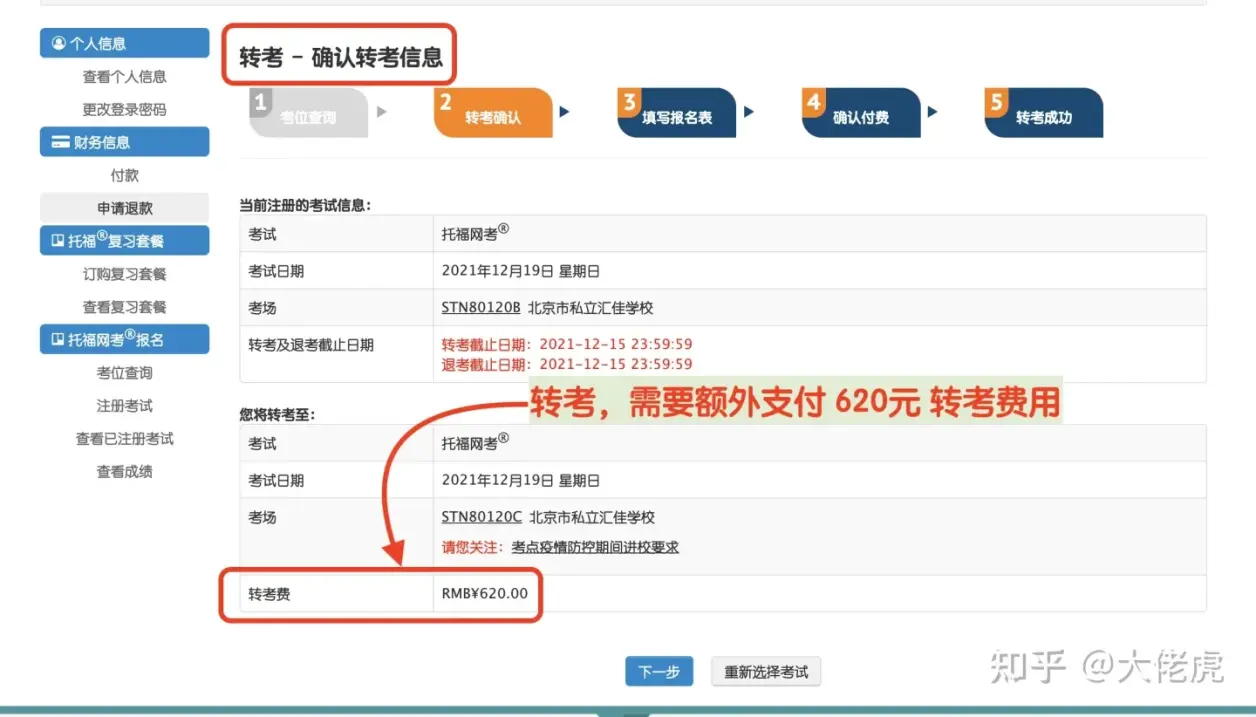Click the 转考费 row label
Image resolution: width=1256 pixels, height=717 pixels.
coord(269,595)
